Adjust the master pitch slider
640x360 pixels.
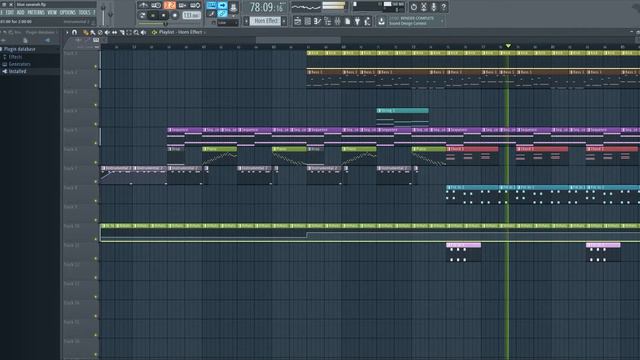click(110, 14)
